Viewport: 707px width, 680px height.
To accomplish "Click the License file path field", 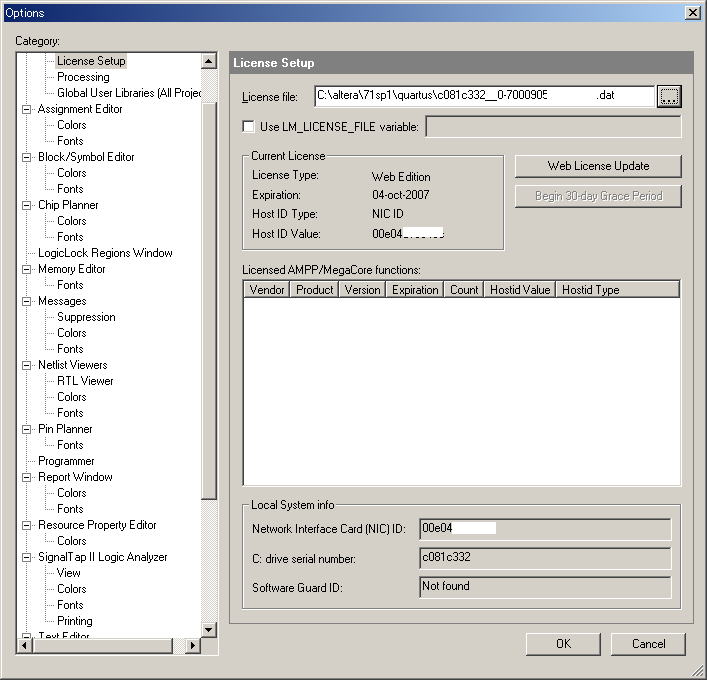I will coord(484,96).
